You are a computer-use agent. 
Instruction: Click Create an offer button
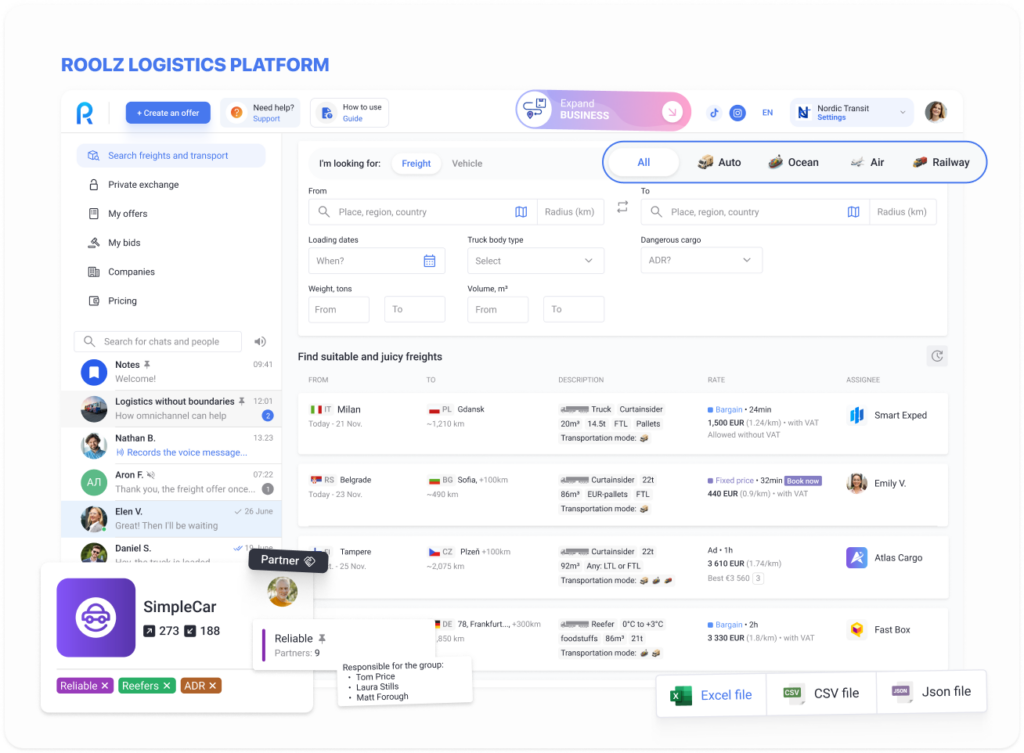[168, 113]
